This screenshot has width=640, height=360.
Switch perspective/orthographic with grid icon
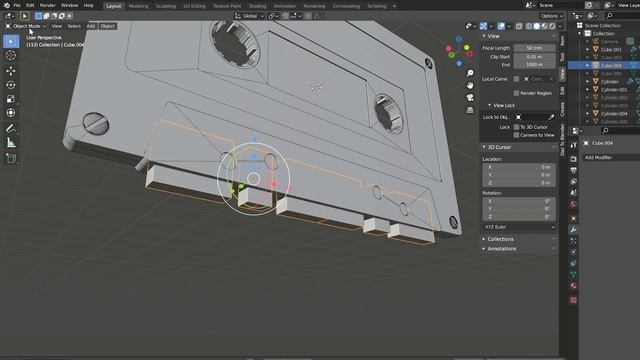[x=470, y=110]
